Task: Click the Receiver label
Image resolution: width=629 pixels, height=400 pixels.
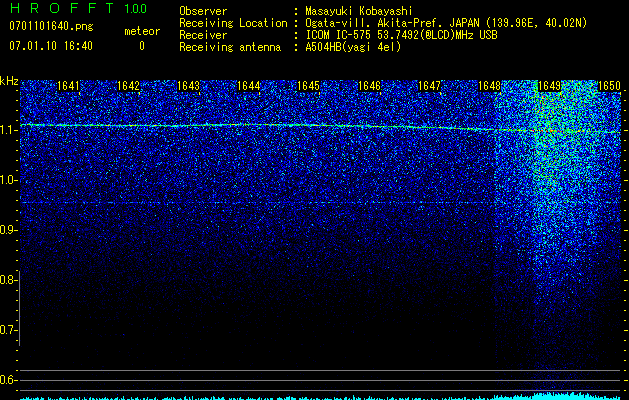Action: point(203,35)
